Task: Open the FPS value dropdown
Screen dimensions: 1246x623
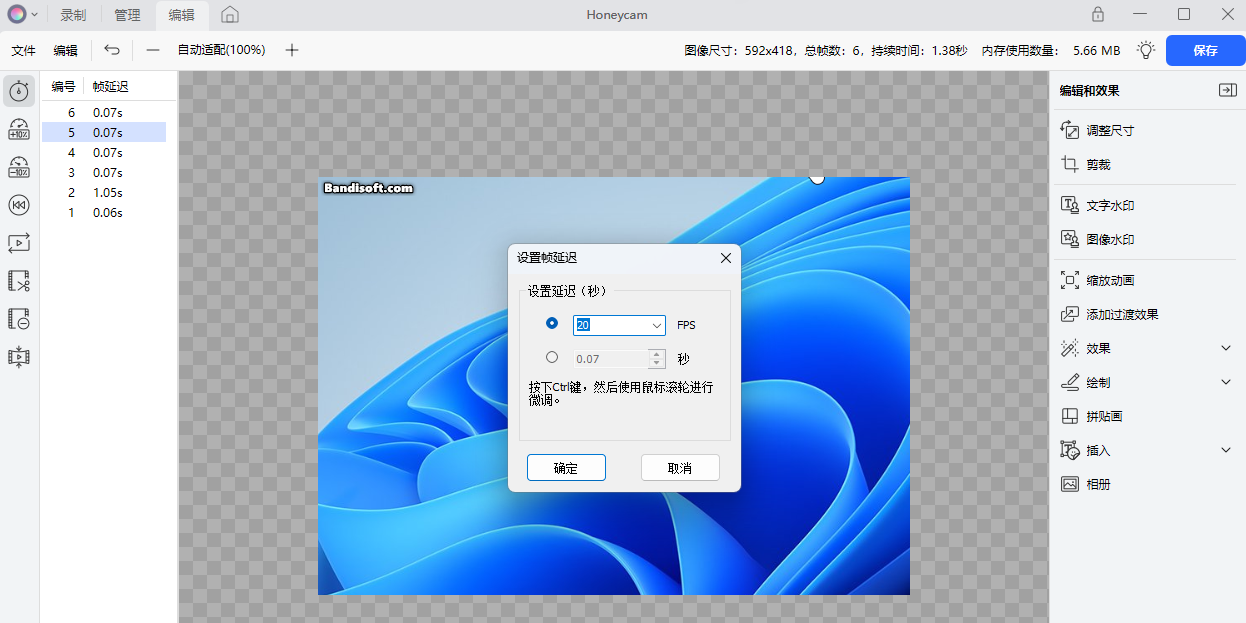Action: pyautogui.click(x=656, y=325)
